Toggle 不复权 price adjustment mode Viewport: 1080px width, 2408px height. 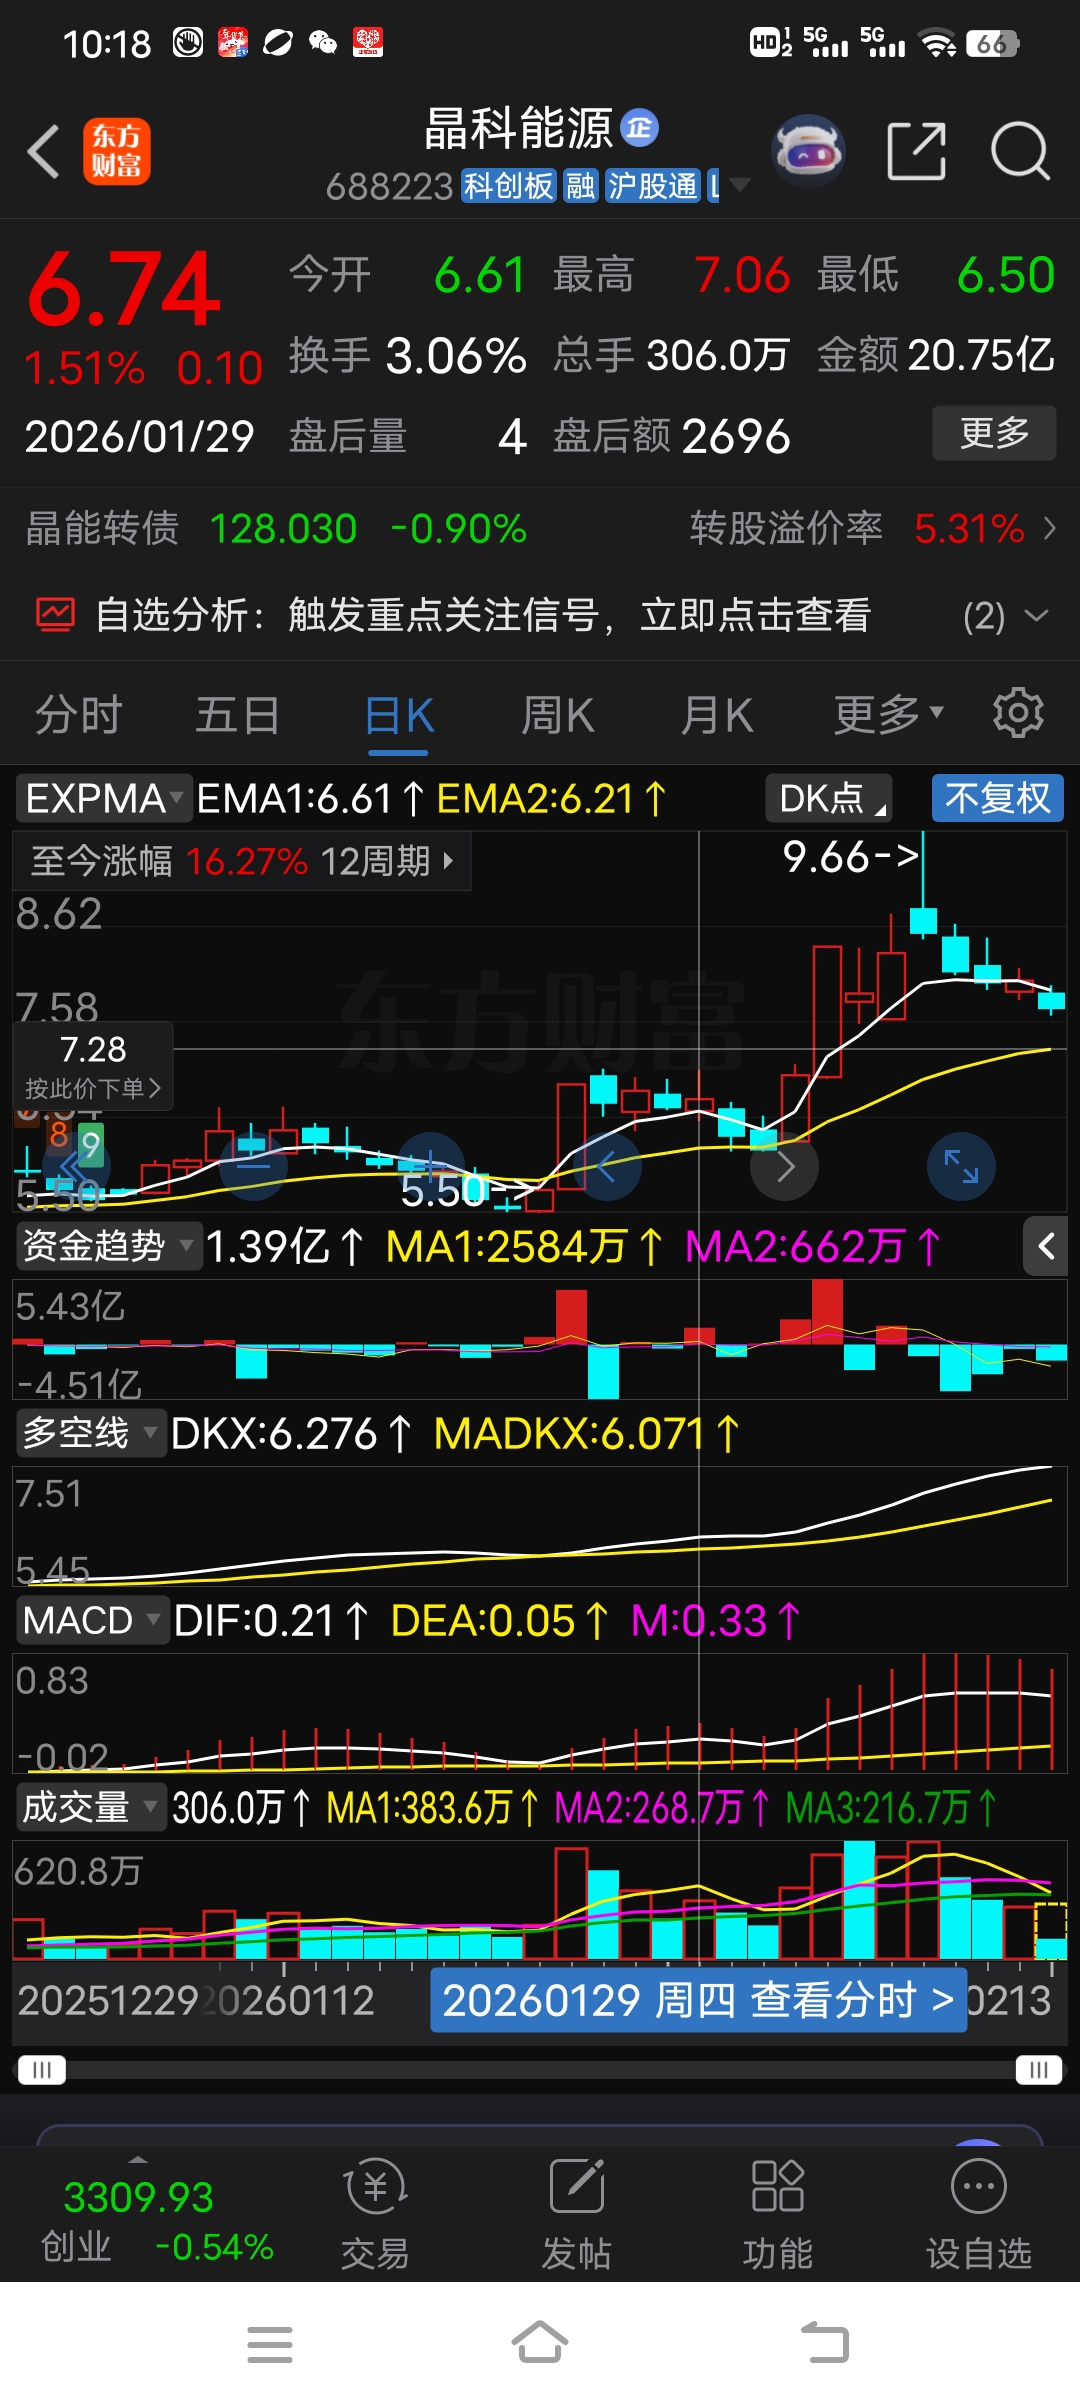tap(997, 798)
